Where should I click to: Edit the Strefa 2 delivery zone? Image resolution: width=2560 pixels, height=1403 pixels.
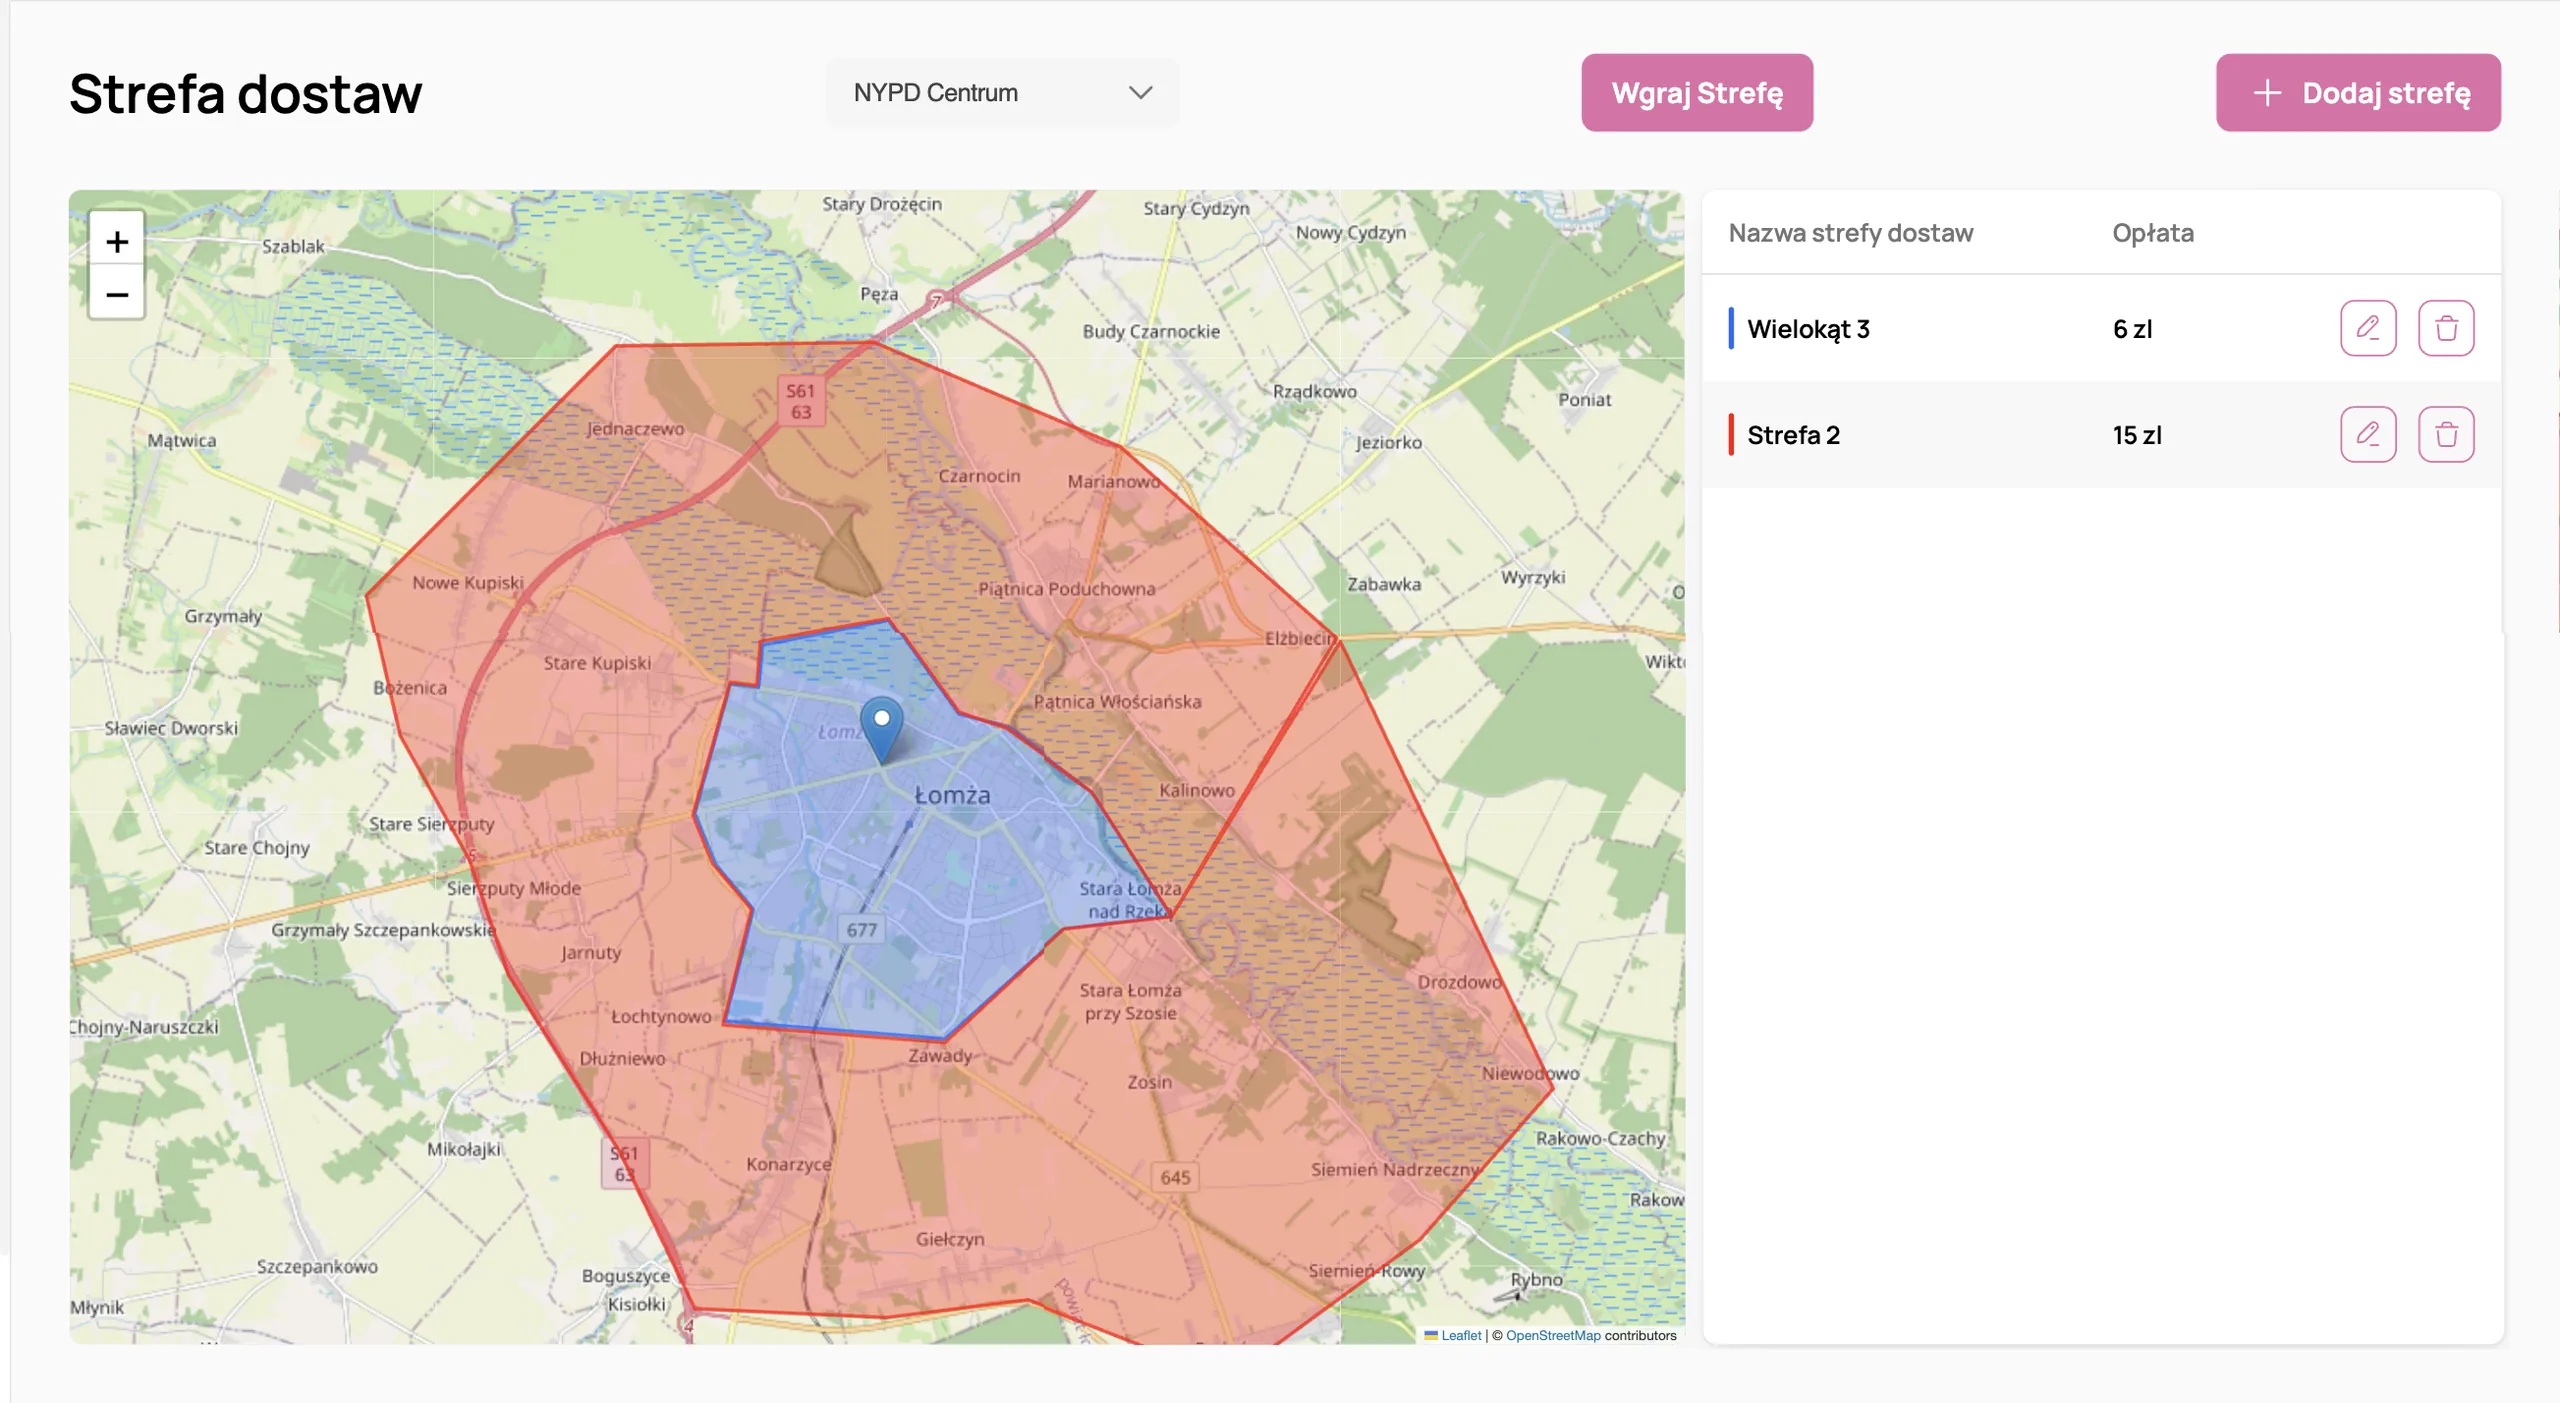pos(2368,434)
